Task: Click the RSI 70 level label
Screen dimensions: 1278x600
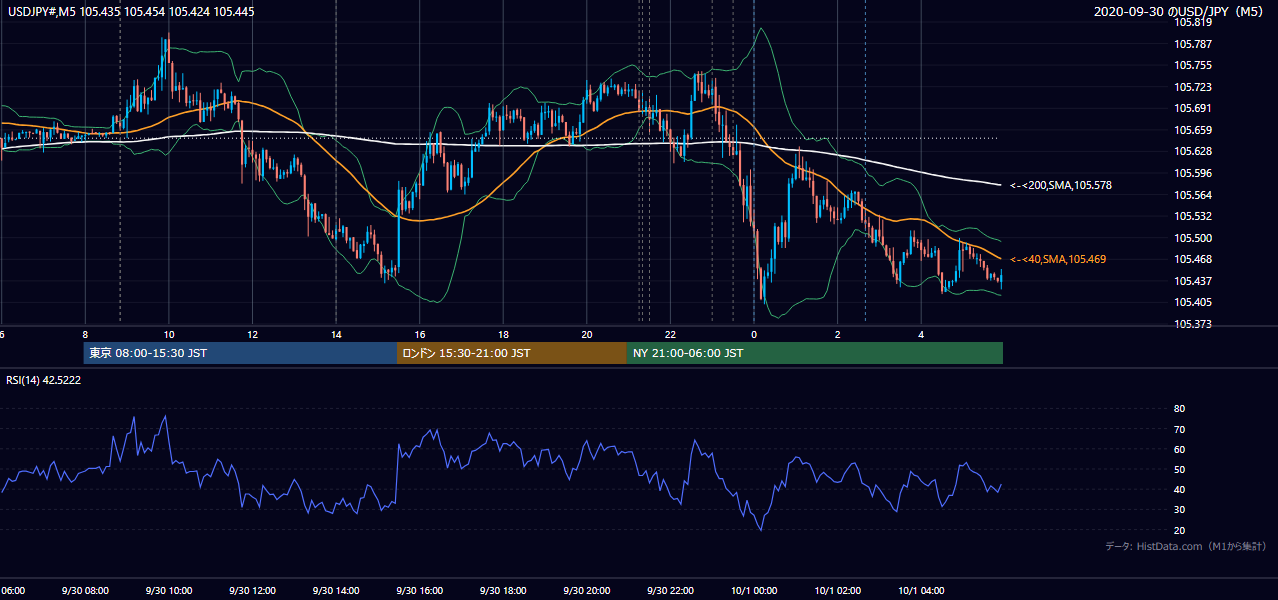Action: click(1179, 430)
